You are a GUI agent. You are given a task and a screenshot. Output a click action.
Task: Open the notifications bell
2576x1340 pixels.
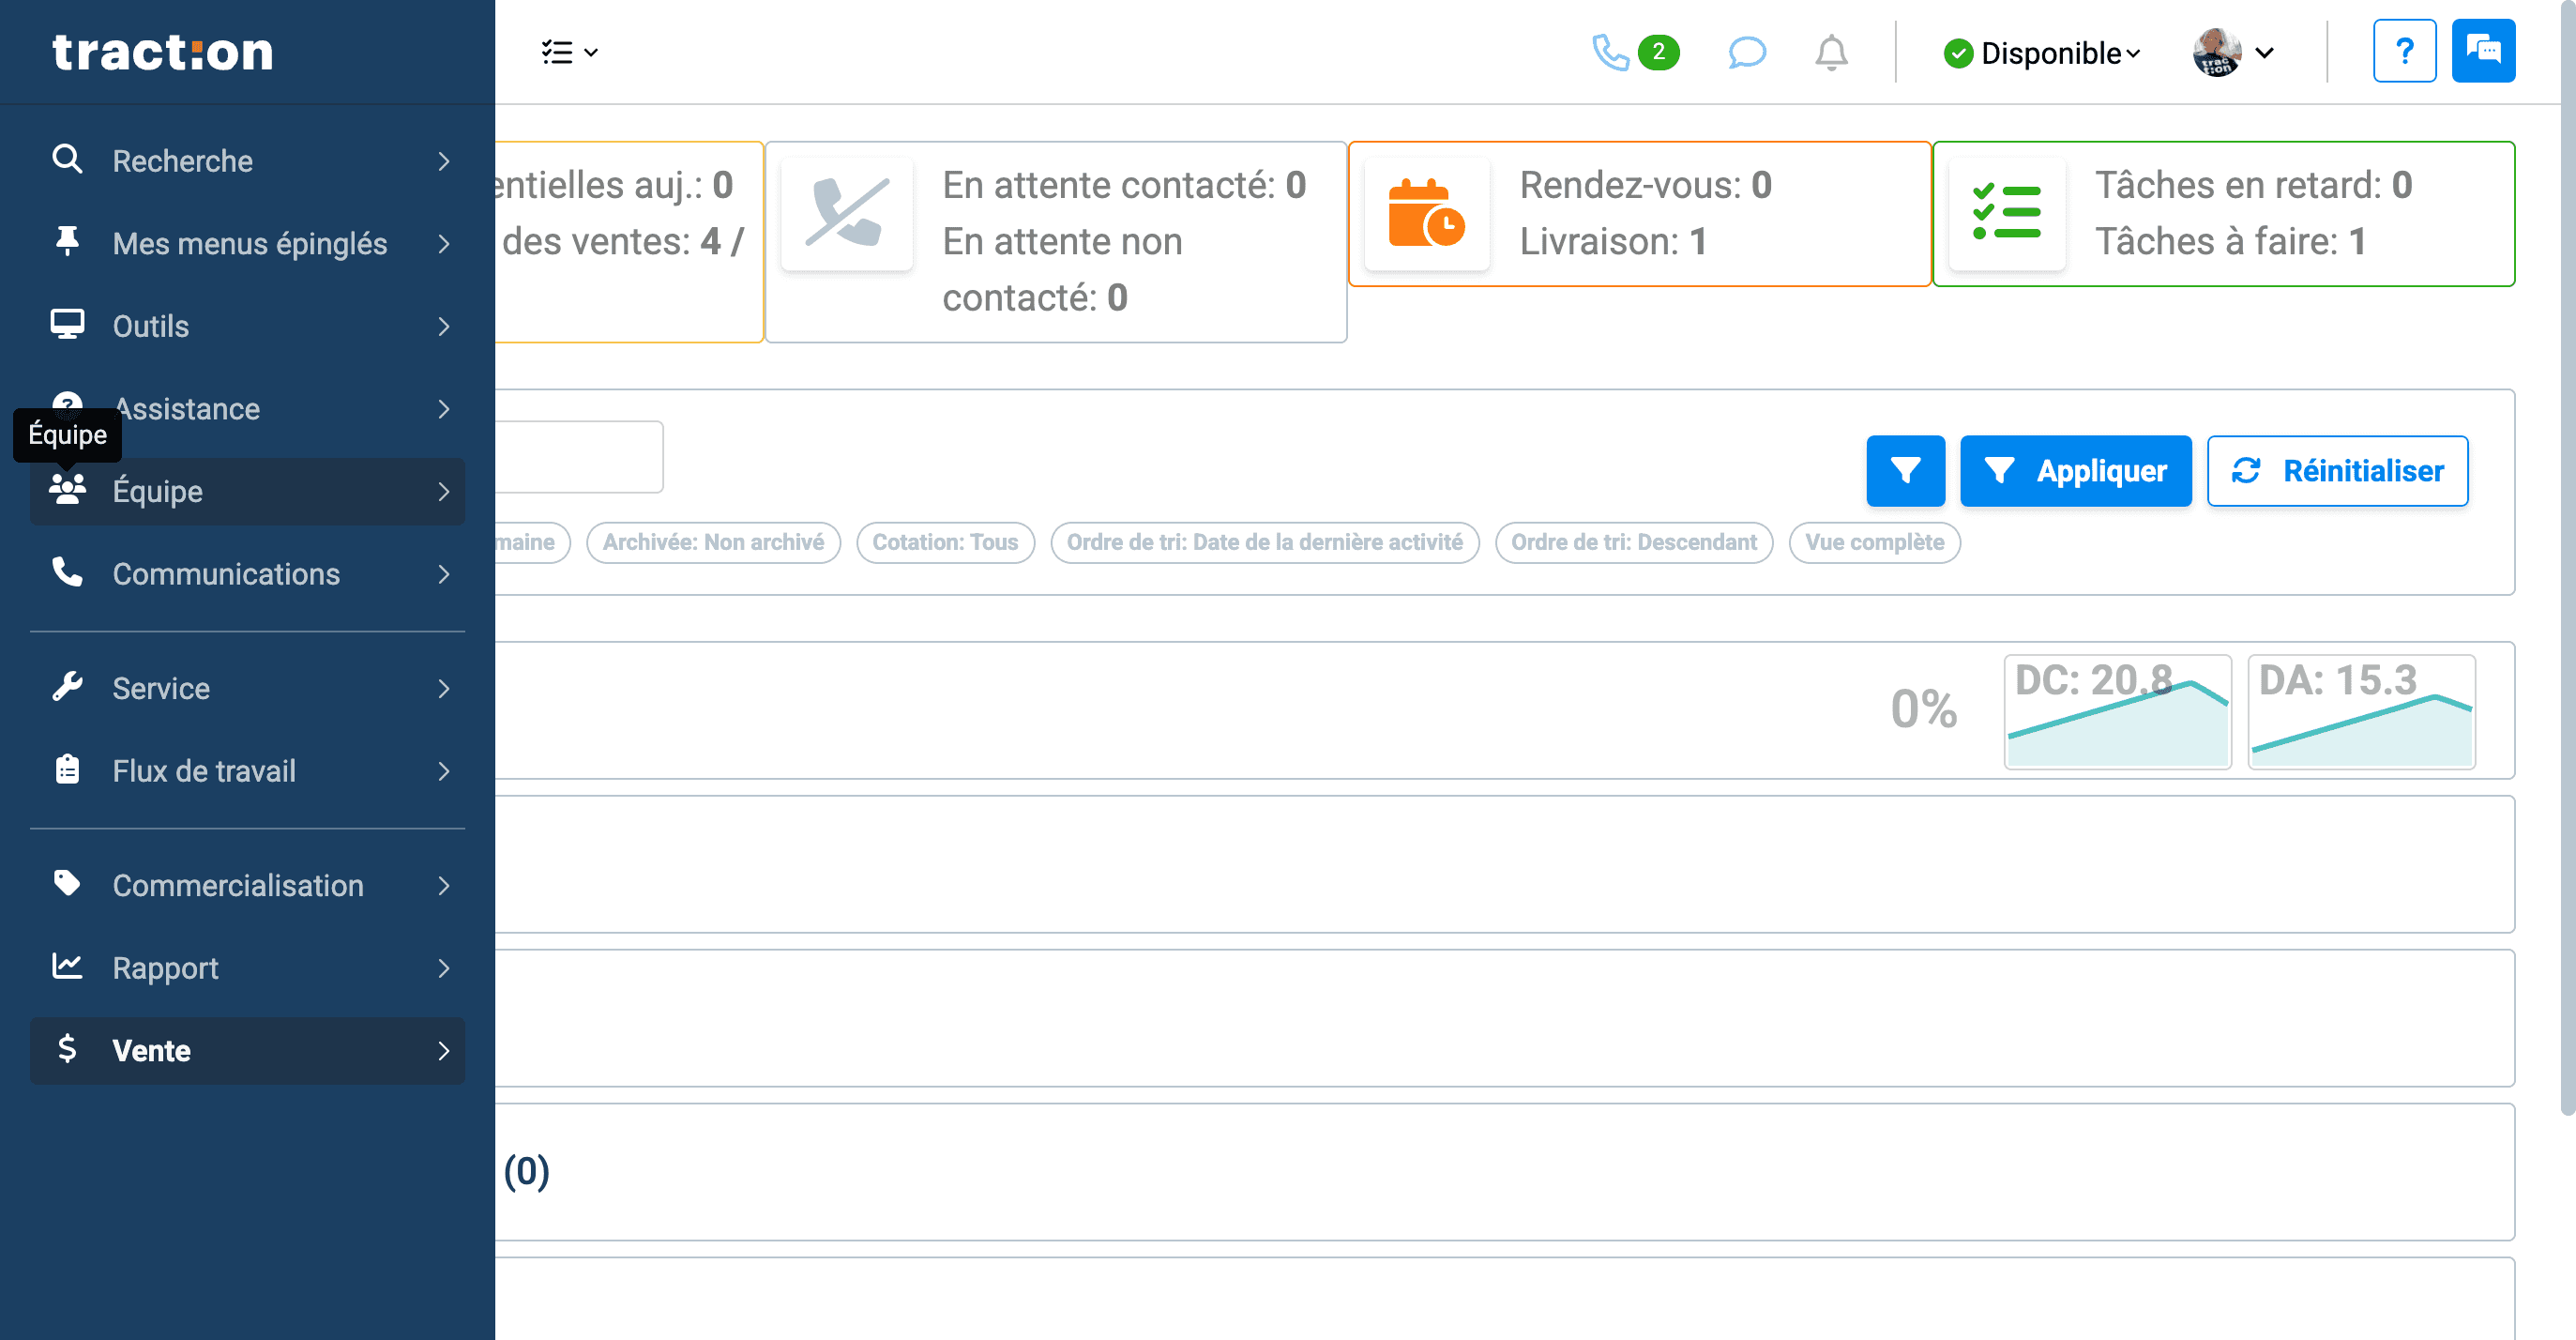(1831, 52)
